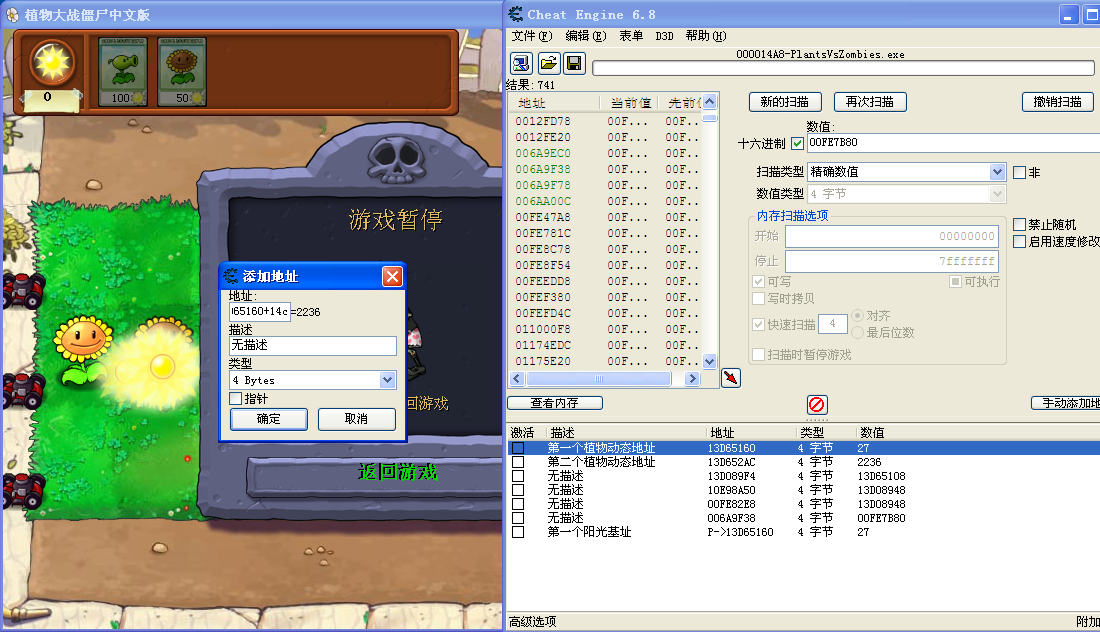Minimize the Cheat Engine window
This screenshot has width=1100, height=632.
pyautogui.click(x=1068, y=15)
